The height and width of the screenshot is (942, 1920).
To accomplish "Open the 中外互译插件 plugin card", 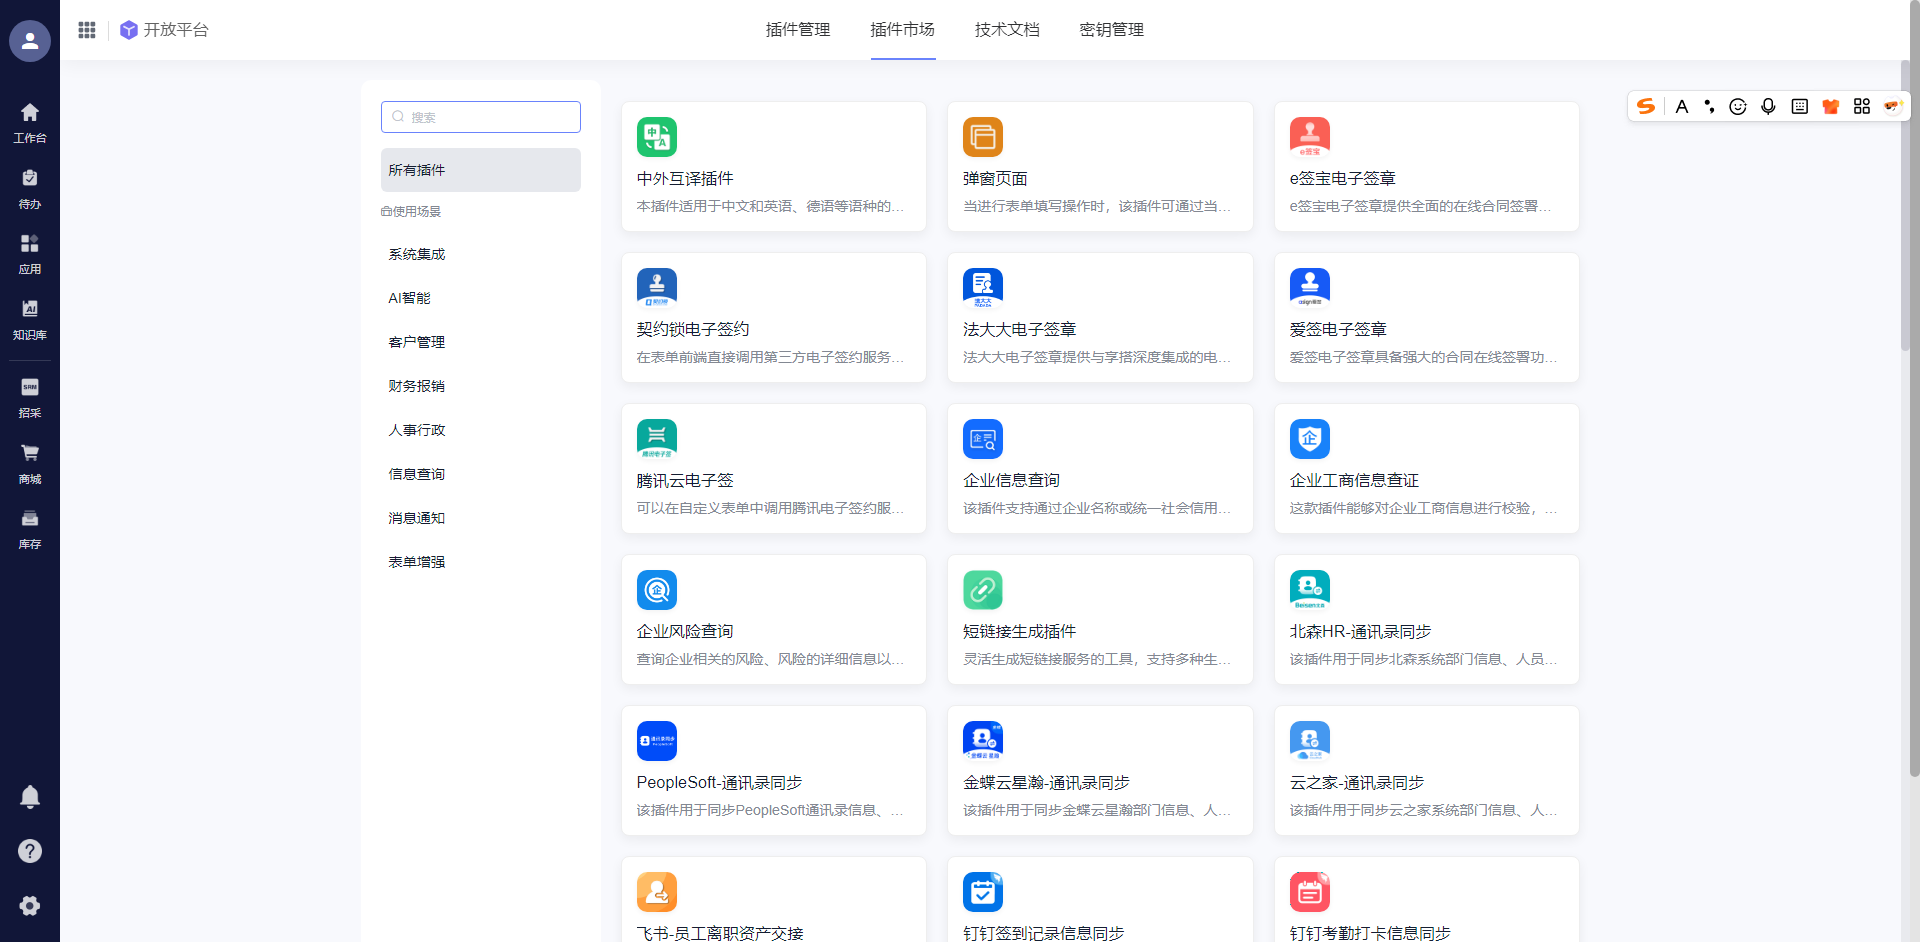I will tap(773, 167).
